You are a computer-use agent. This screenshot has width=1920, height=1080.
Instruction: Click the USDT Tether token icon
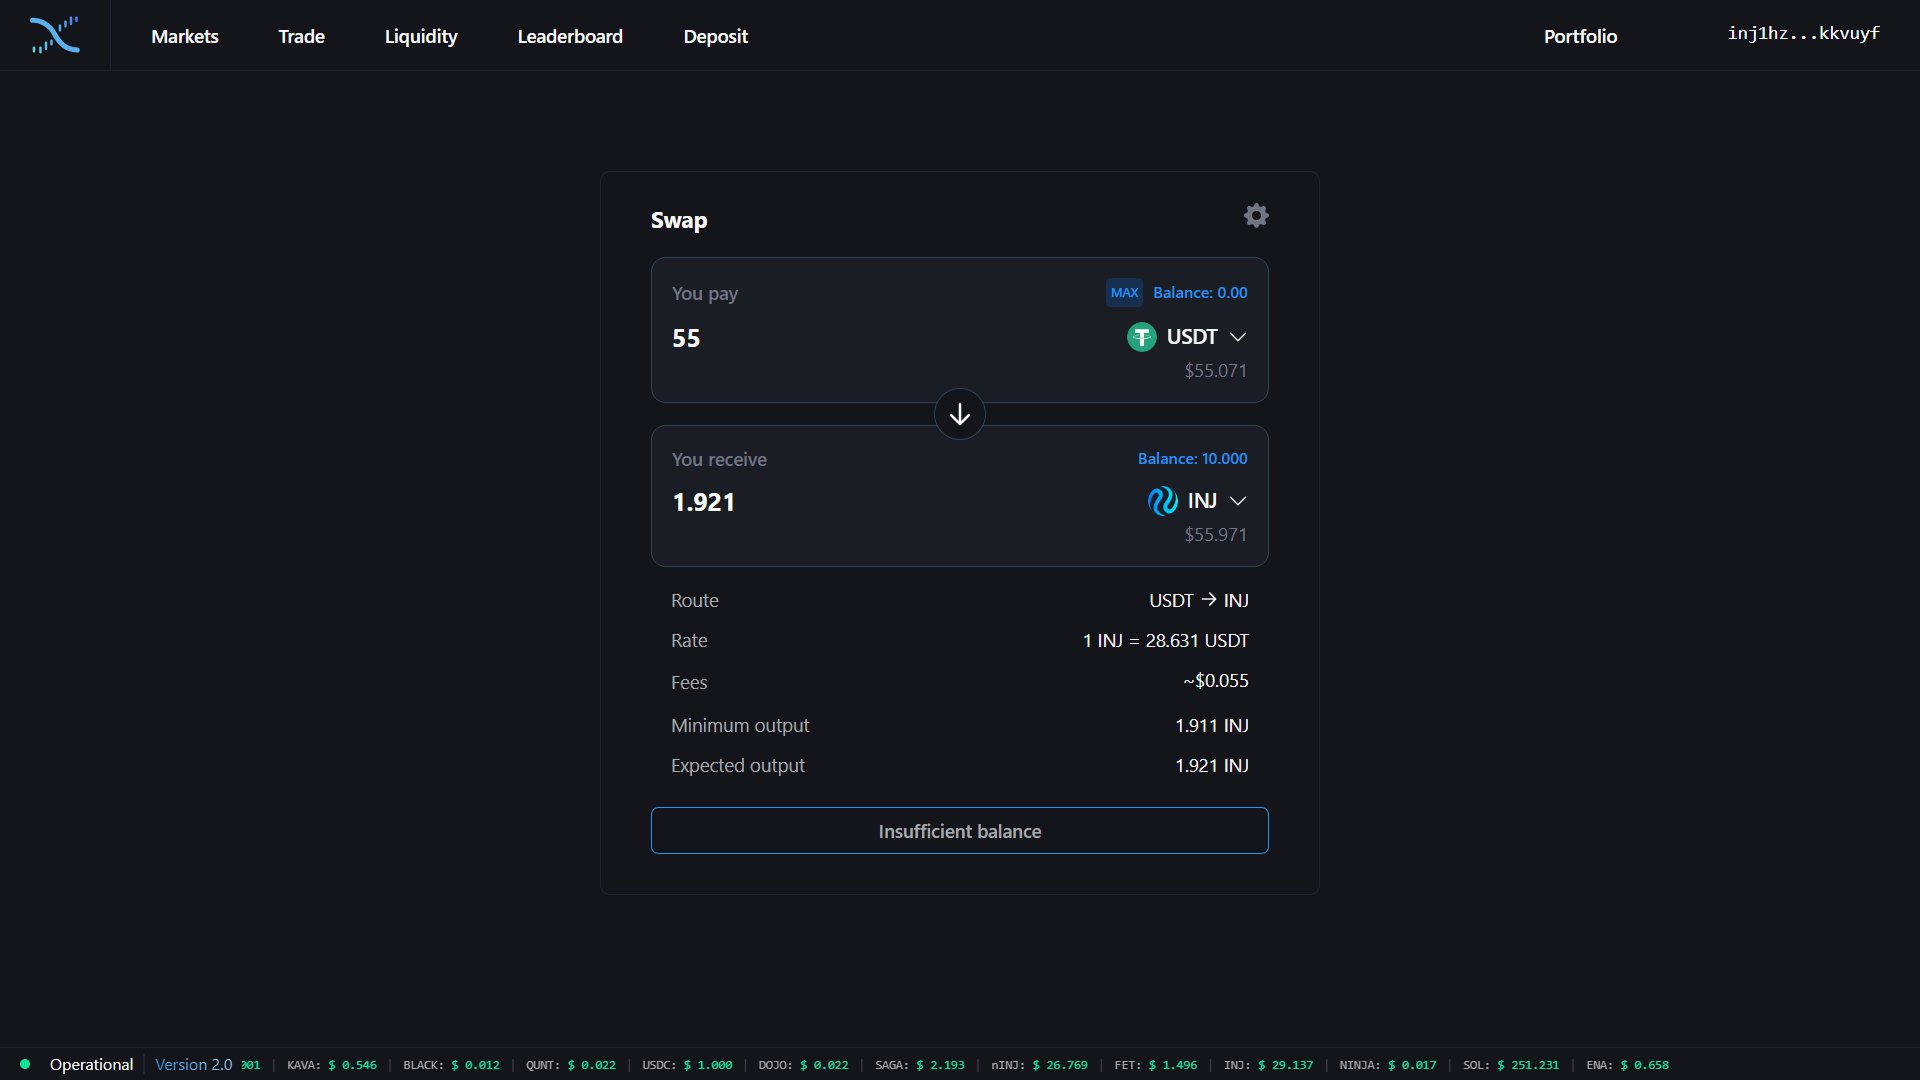pyautogui.click(x=1142, y=337)
